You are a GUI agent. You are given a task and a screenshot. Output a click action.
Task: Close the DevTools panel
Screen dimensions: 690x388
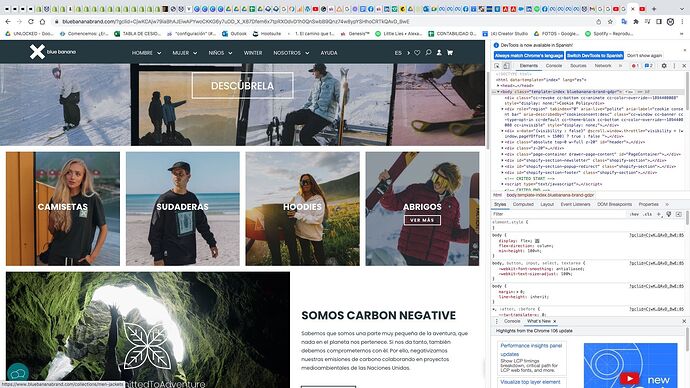tap(684, 66)
